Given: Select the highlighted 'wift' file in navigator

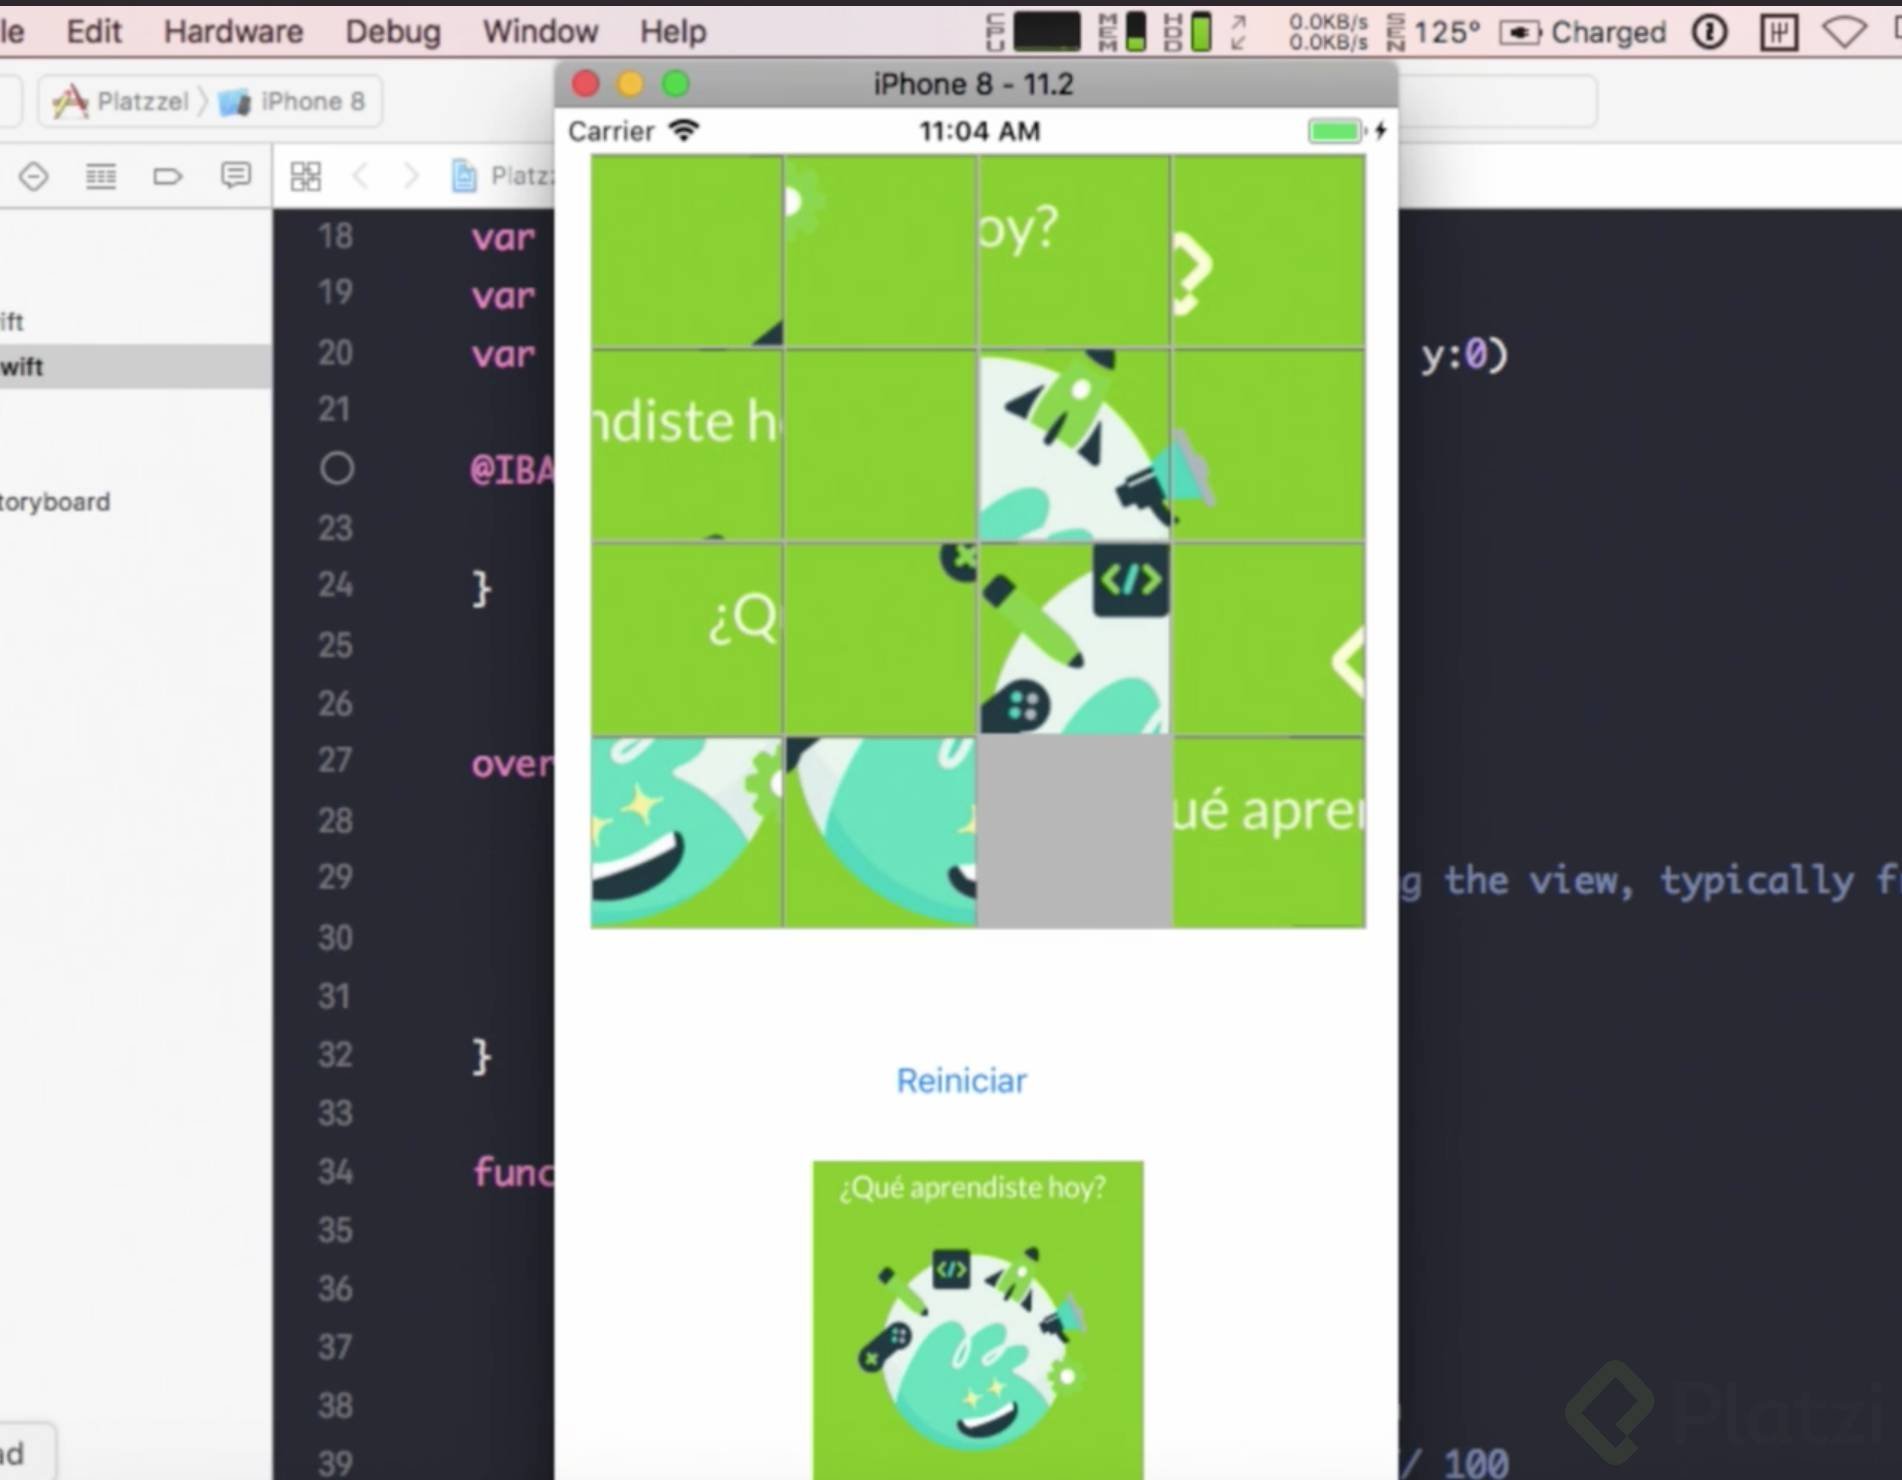Looking at the screenshot, I should click(135, 367).
